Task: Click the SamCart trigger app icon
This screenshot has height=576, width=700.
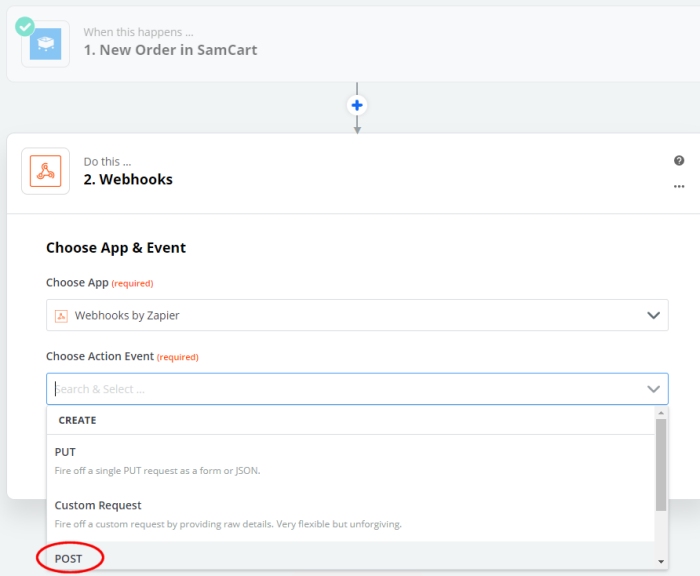Action: pyautogui.click(x=46, y=44)
